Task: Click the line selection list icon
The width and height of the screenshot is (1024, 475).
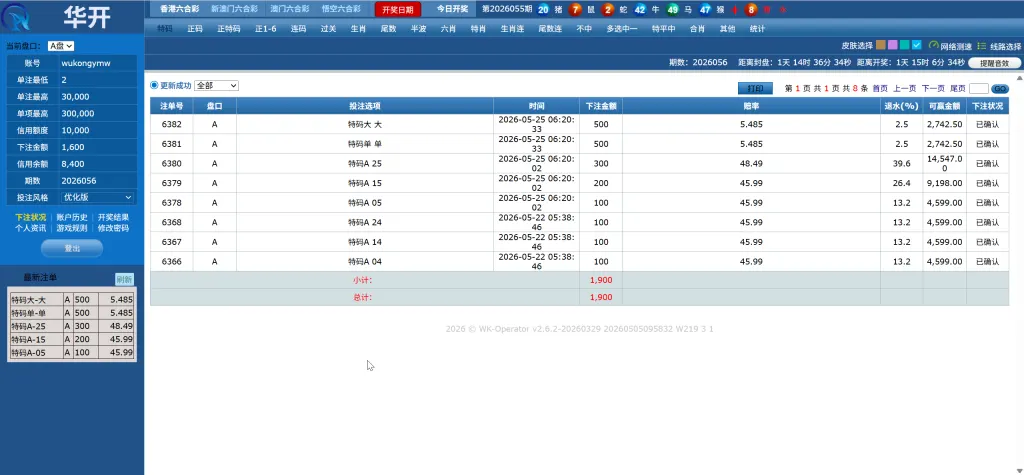Action: (982, 46)
